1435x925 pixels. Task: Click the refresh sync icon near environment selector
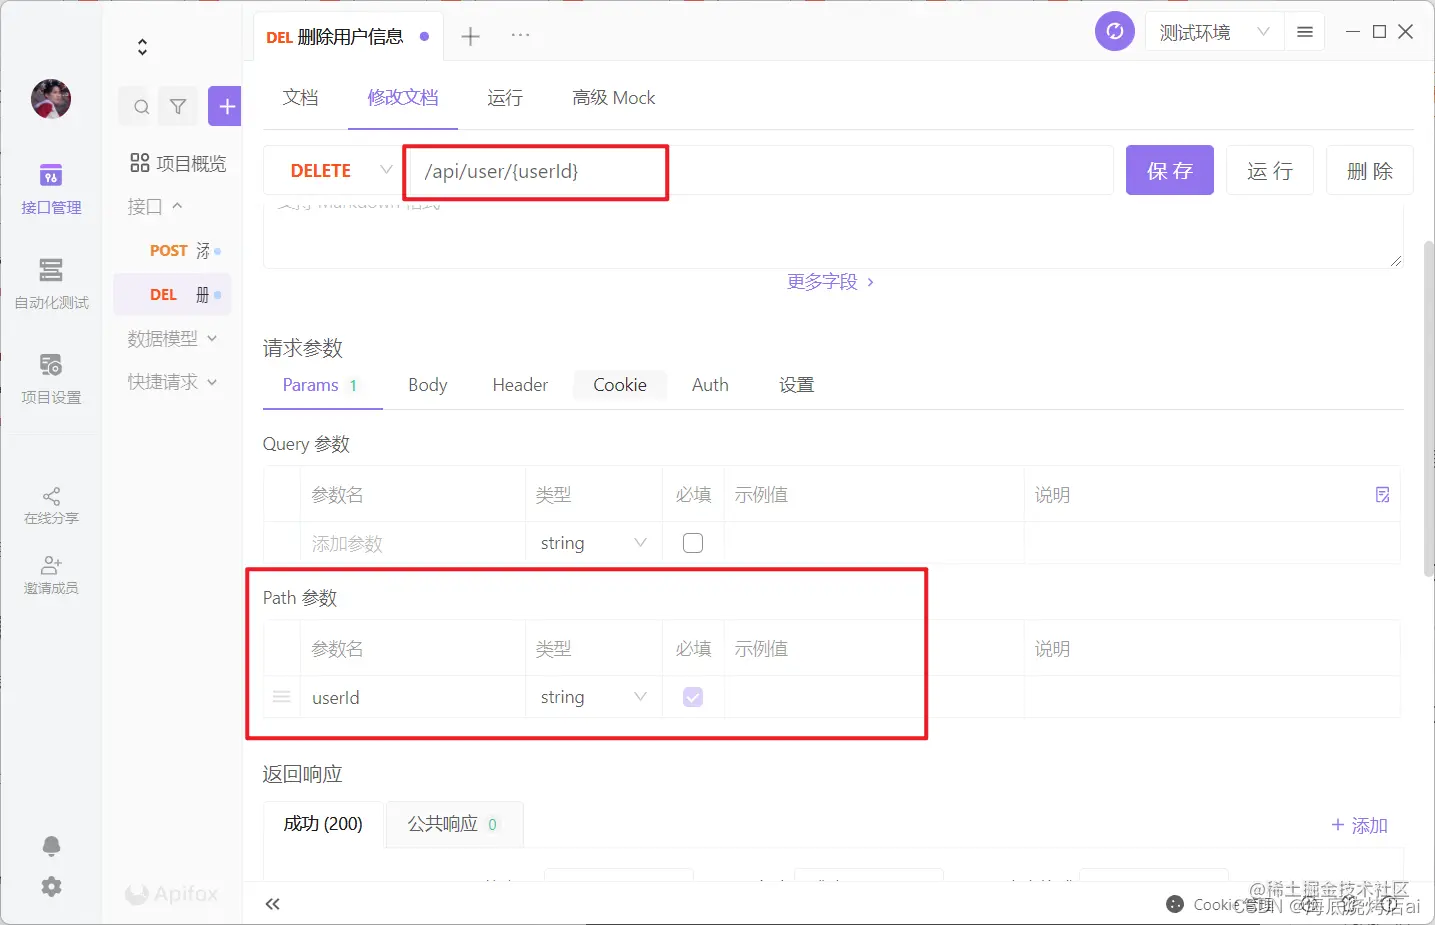(x=1114, y=31)
